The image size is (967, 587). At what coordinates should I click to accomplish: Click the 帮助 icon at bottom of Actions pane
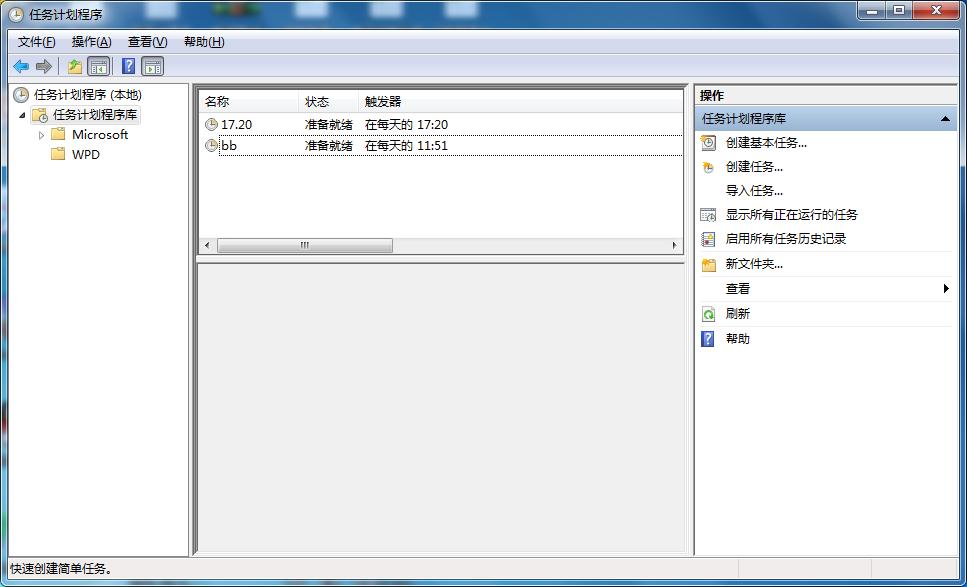[x=708, y=337]
